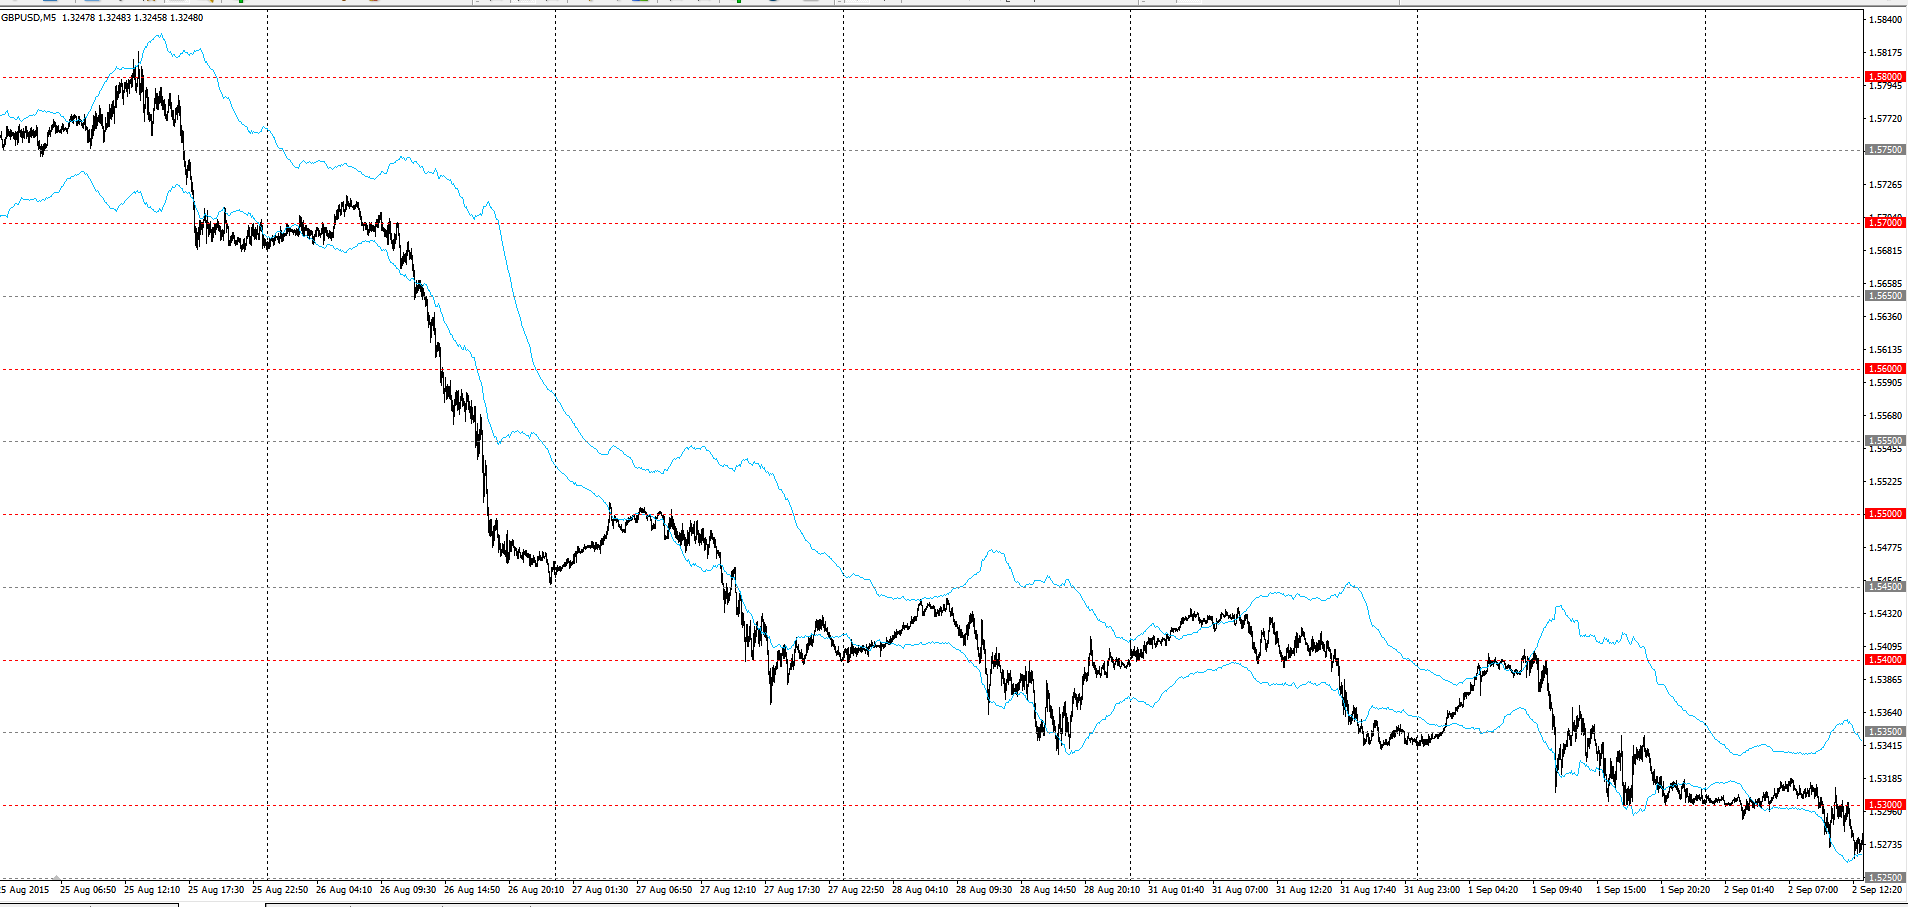This screenshot has height=907, width=1908.
Task: Click the 1.58175 value on price scale
Action: [x=1886, y=53]
